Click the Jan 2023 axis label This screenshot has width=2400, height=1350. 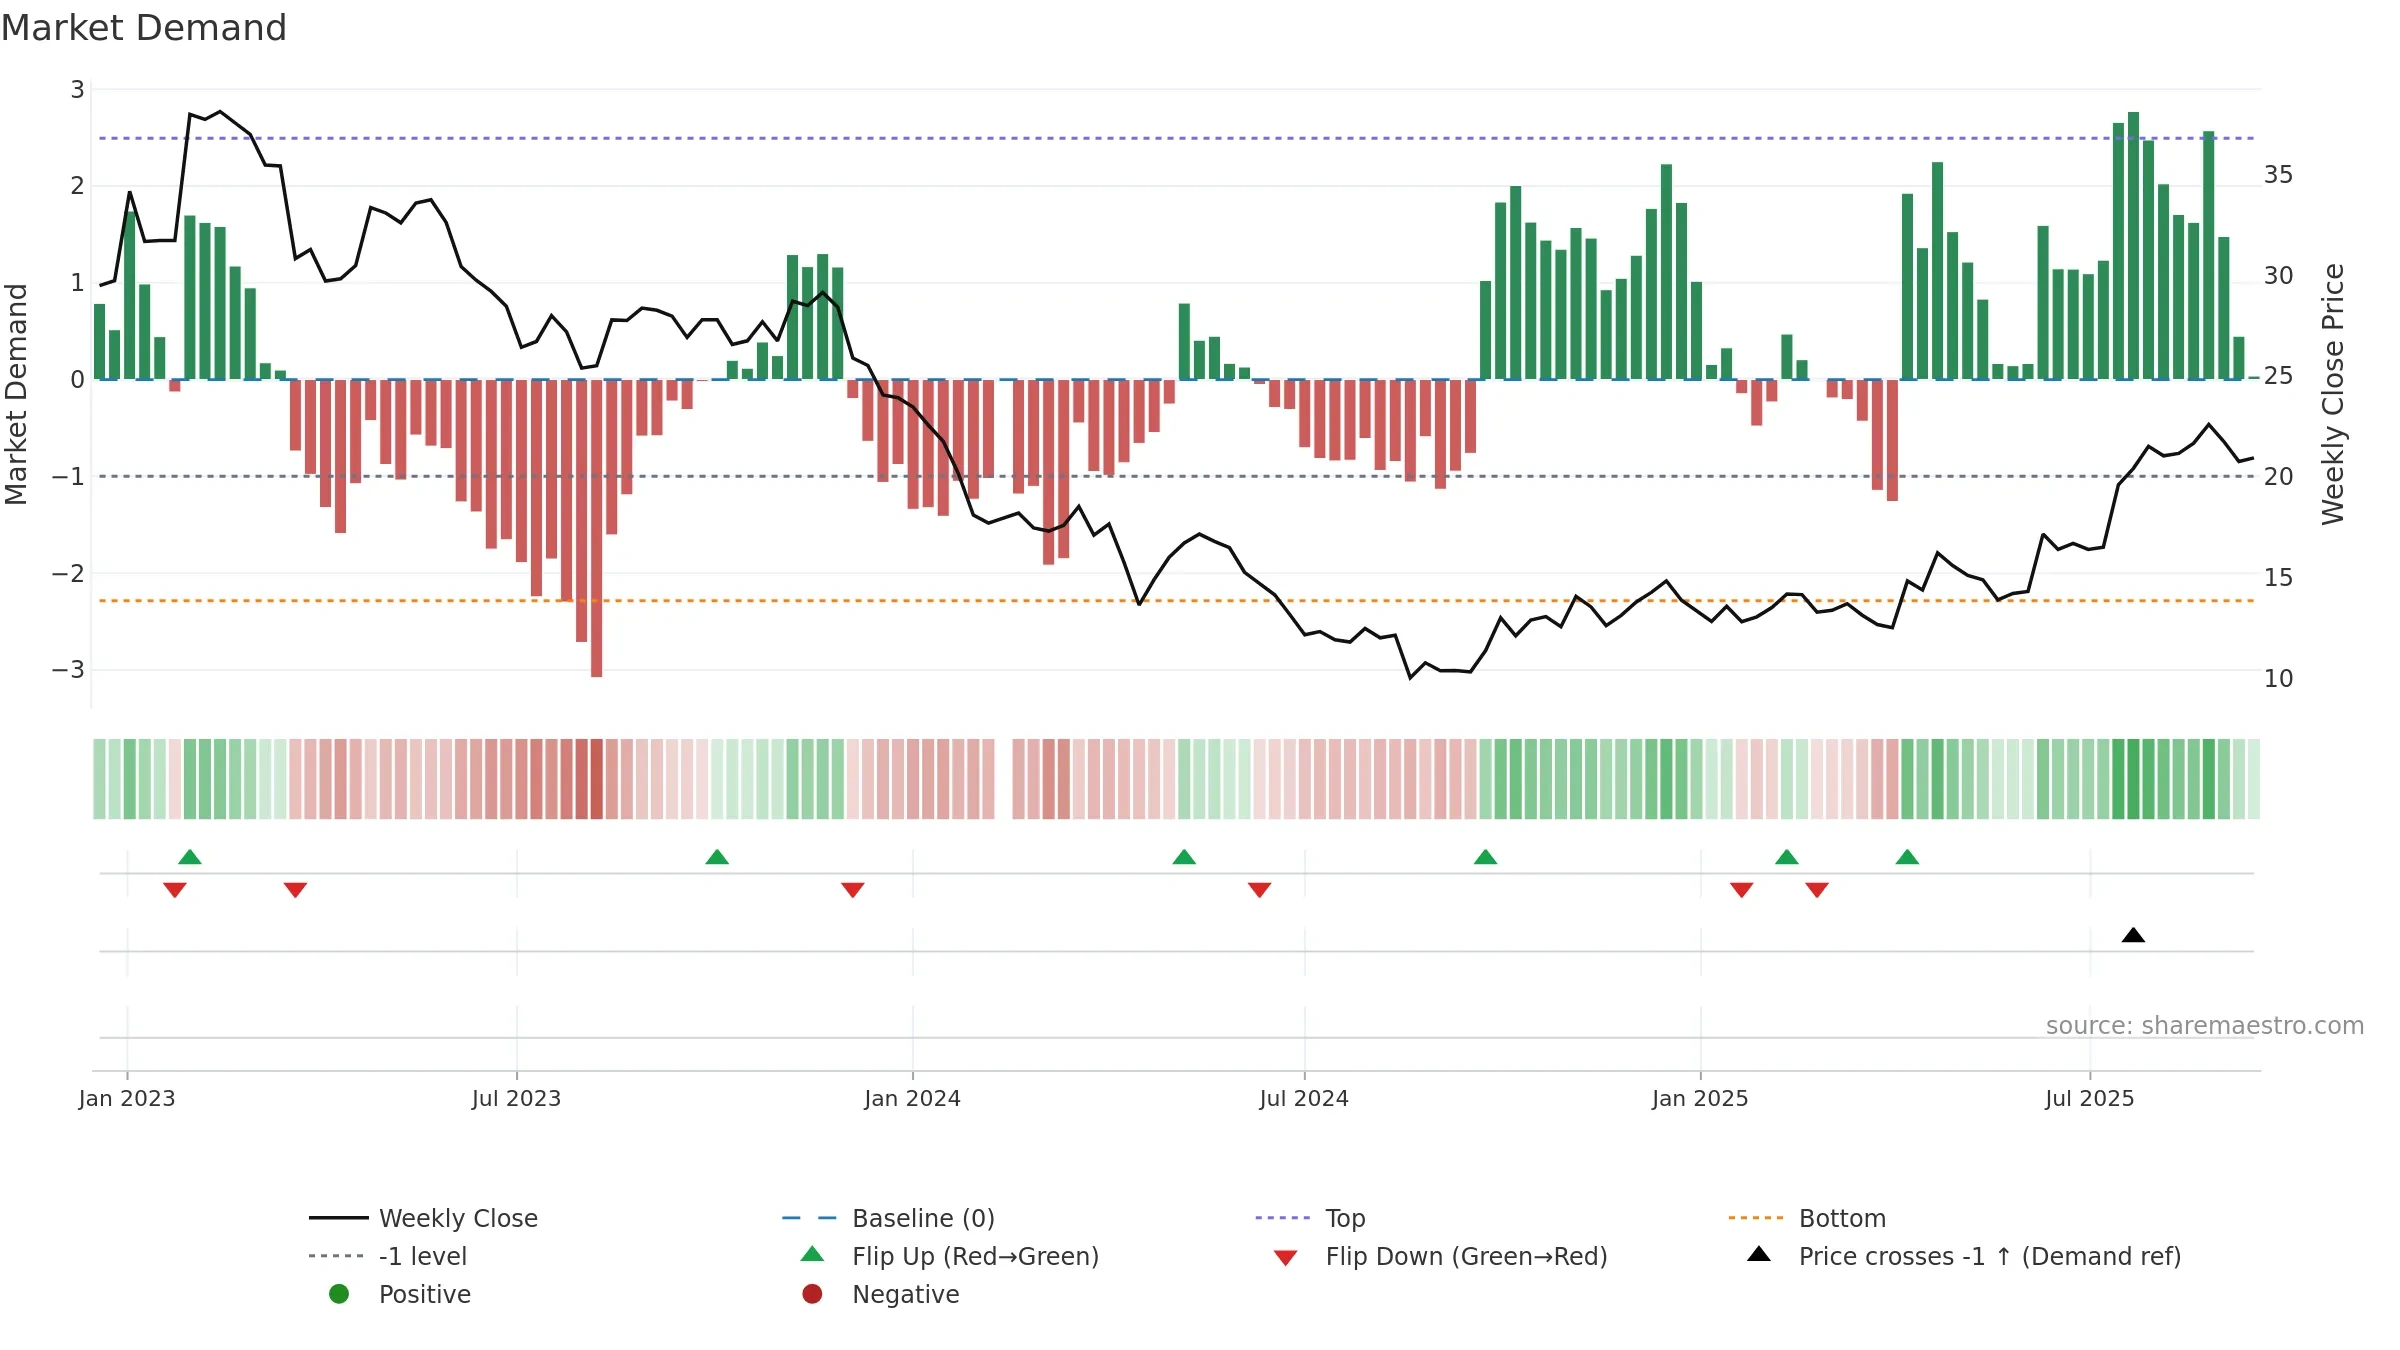pos(127,1099)
